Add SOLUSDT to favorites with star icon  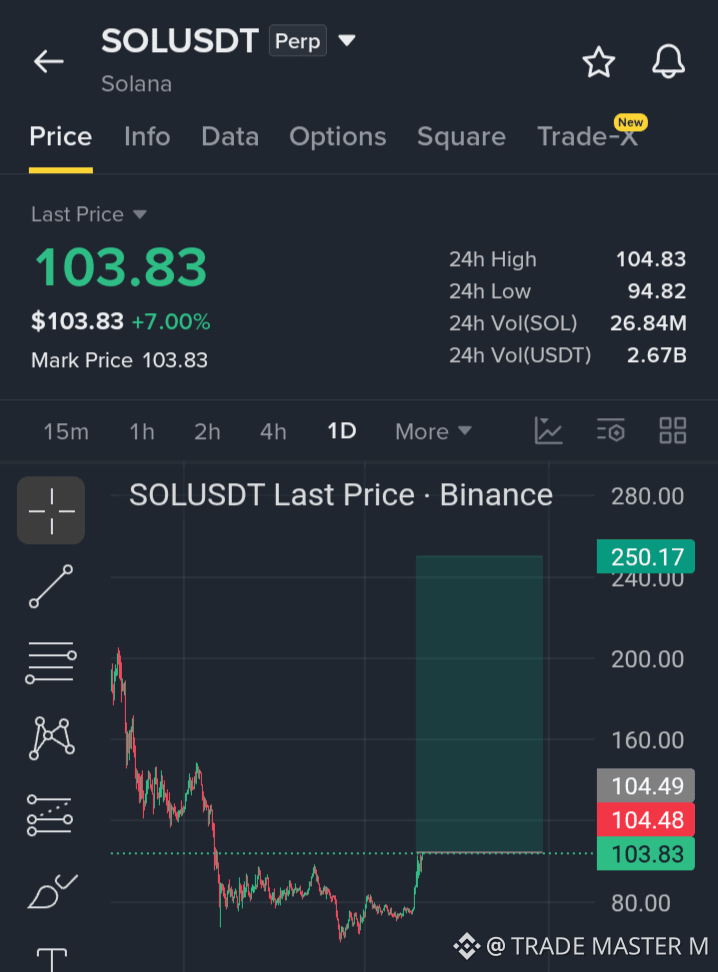click(x=598, y=62)
